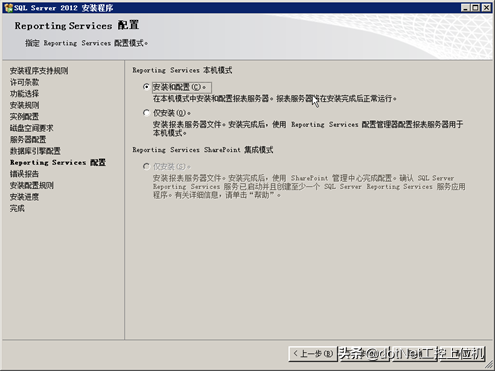This screenshot has width=495, height=371.
Task: Click 完成 step in the sidebar
Action: pyautogui.click(x=17, y=208)
